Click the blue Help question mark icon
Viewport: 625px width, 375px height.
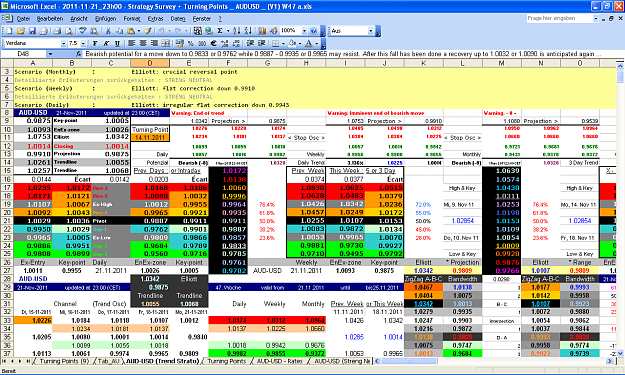pyautogui.click(x=313, y=31)
